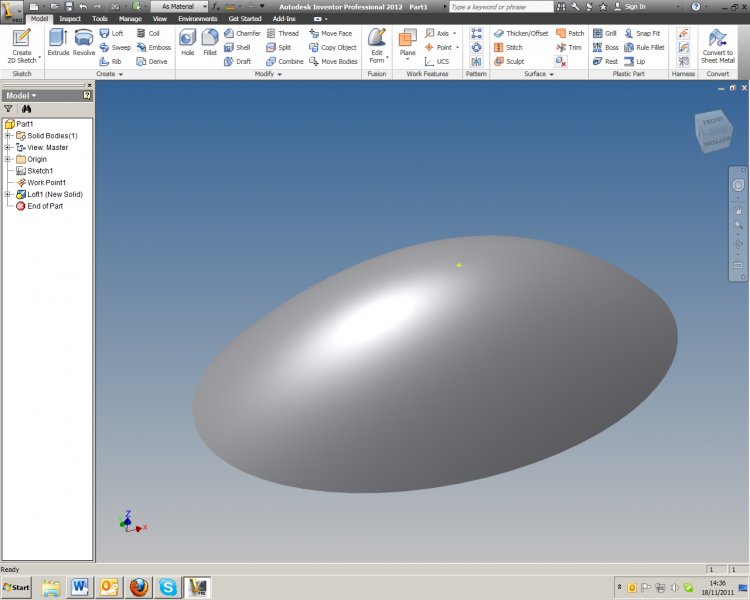Expand the View: Master node
Viewport: 750px width, 600px height.
coord(8,147)
